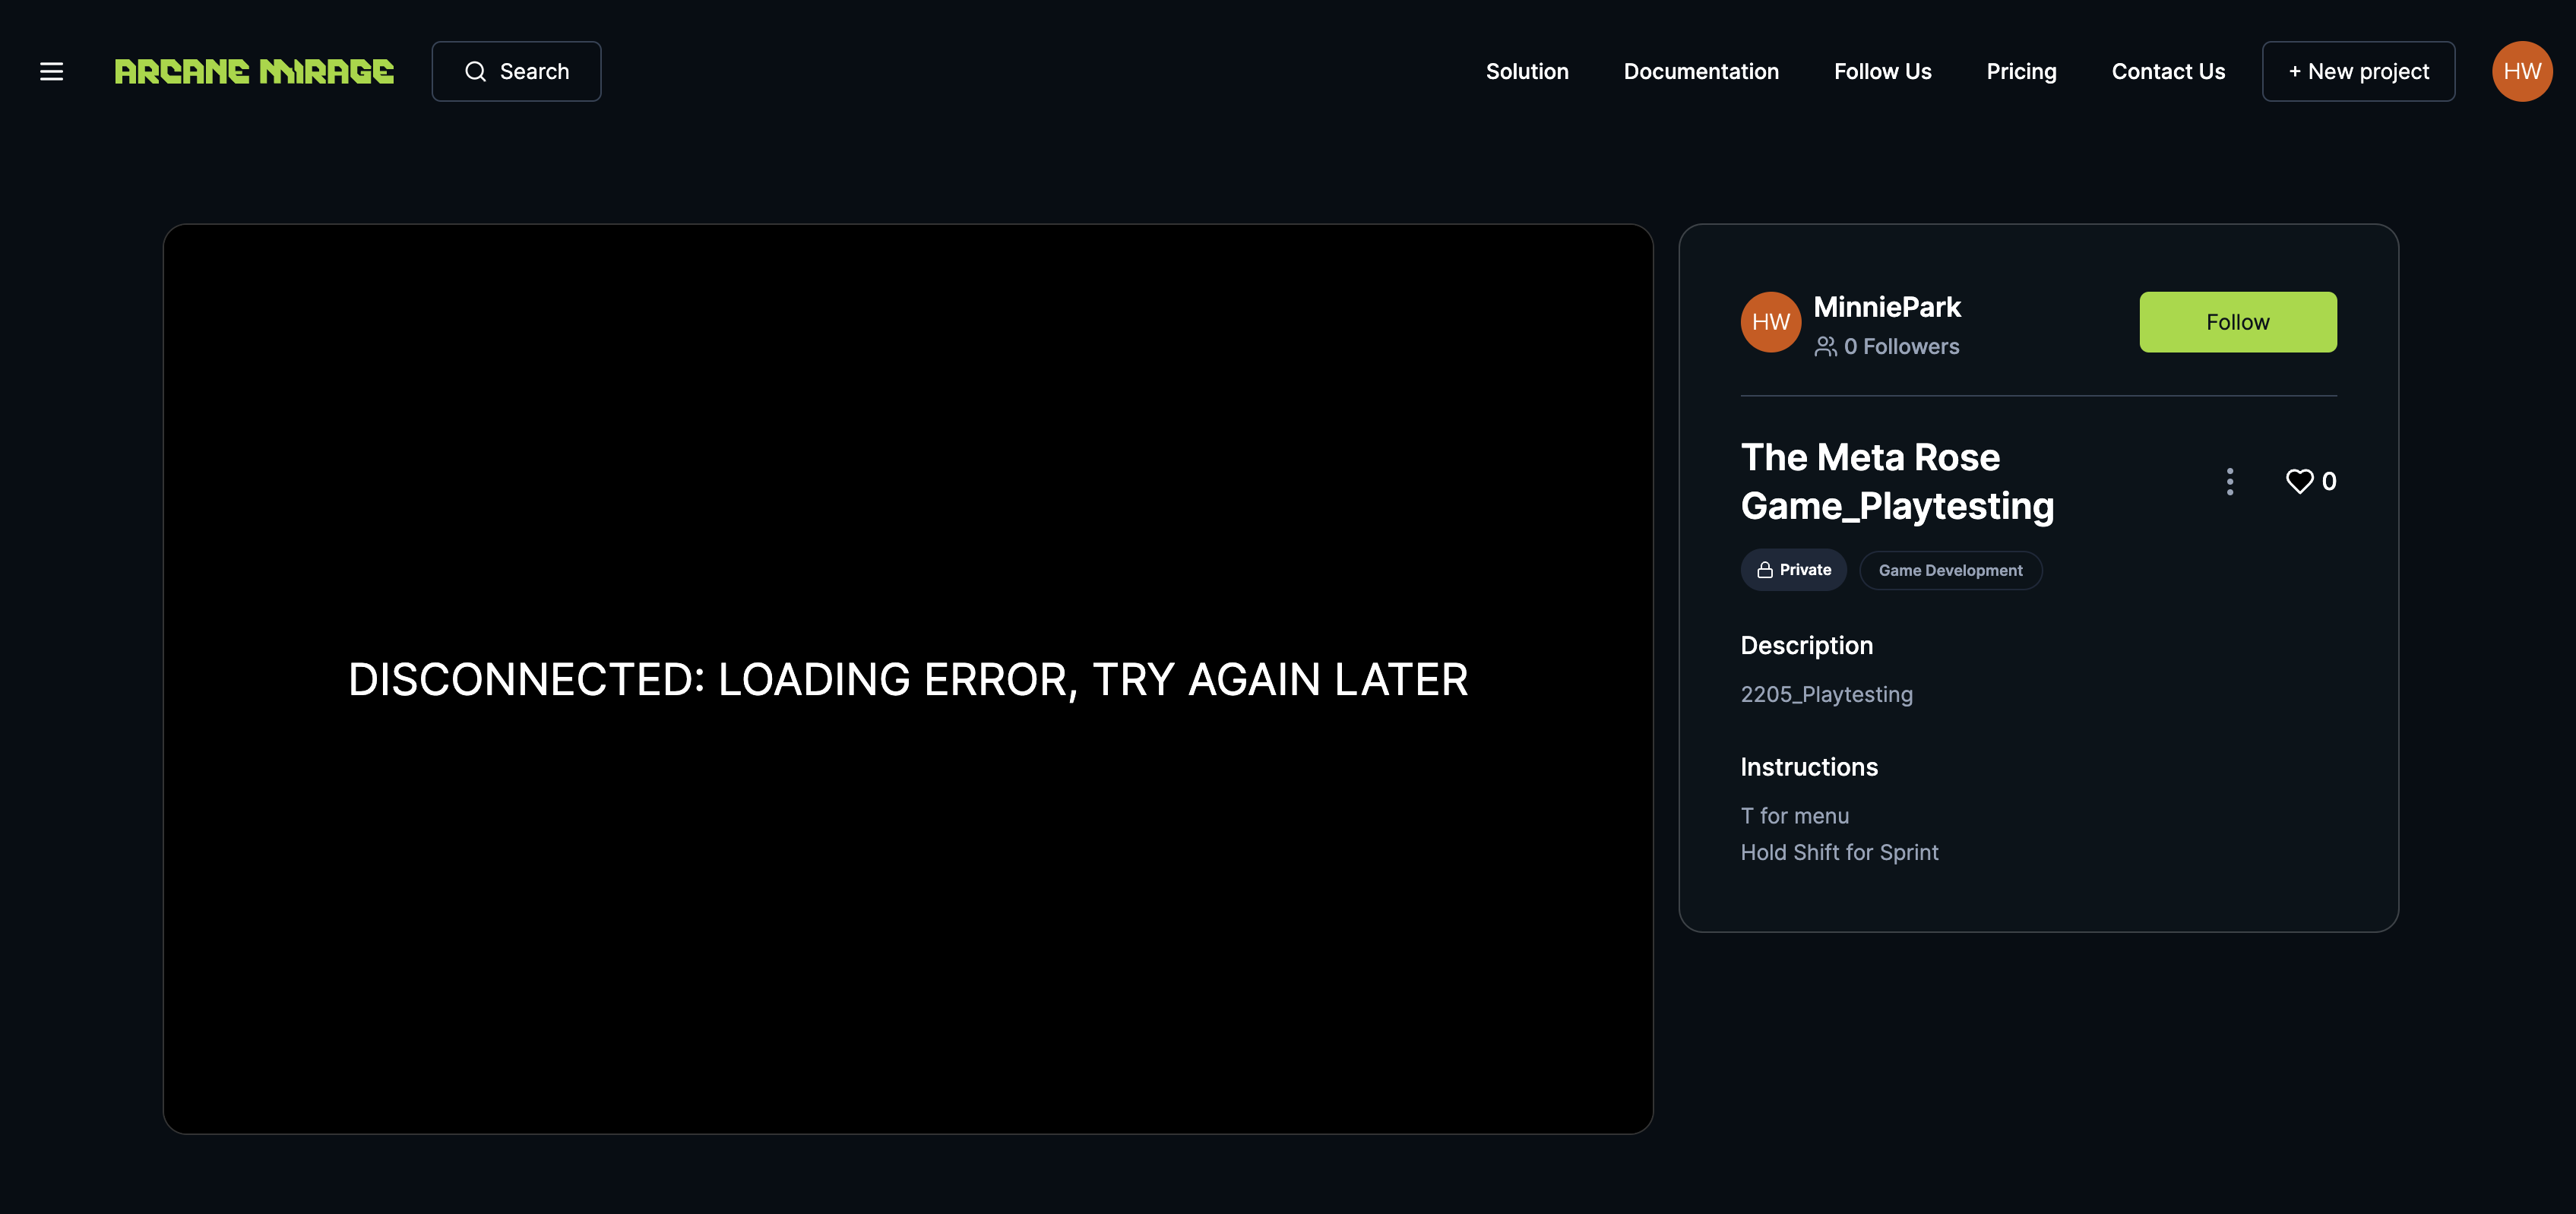Click the followers people icon

[1825, 347]
